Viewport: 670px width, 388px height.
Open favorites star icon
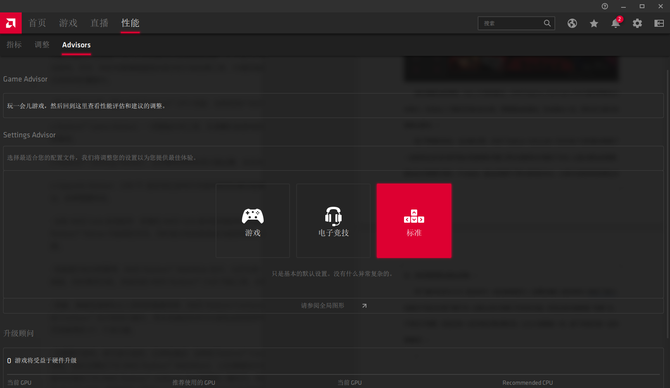coord(594,24)
